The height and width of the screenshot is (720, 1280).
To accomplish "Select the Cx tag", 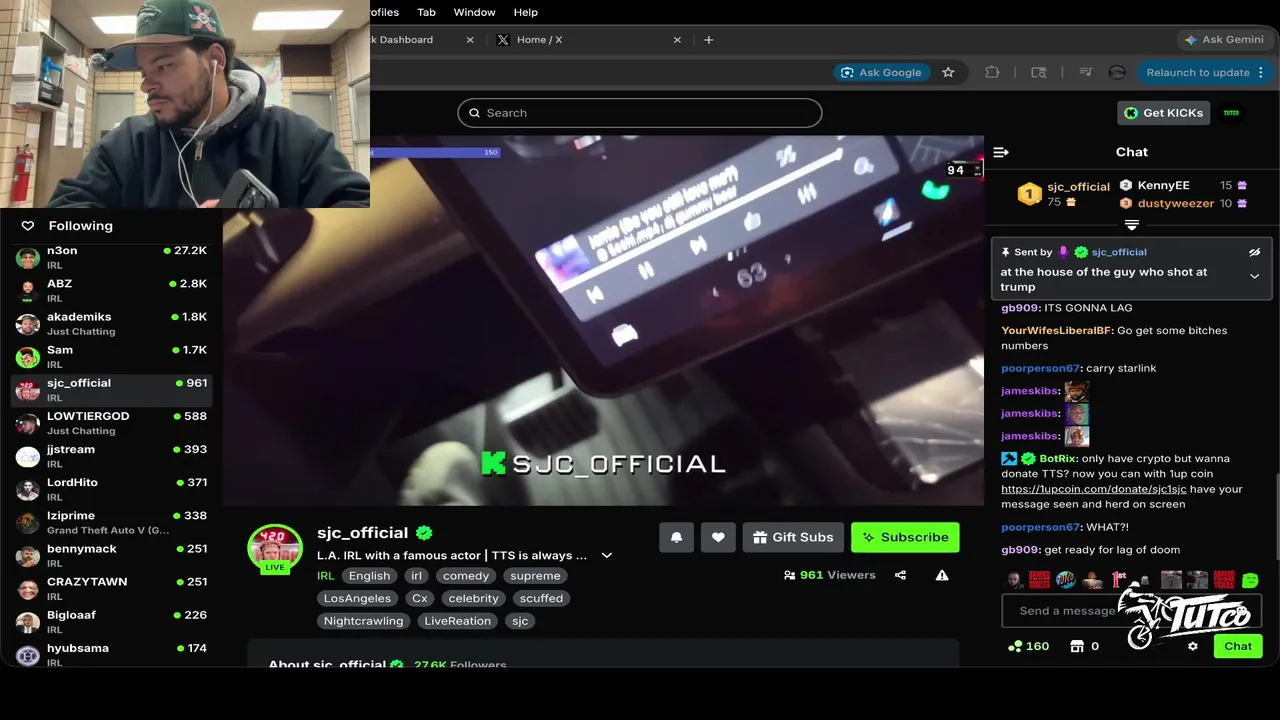I will point(420,598).
